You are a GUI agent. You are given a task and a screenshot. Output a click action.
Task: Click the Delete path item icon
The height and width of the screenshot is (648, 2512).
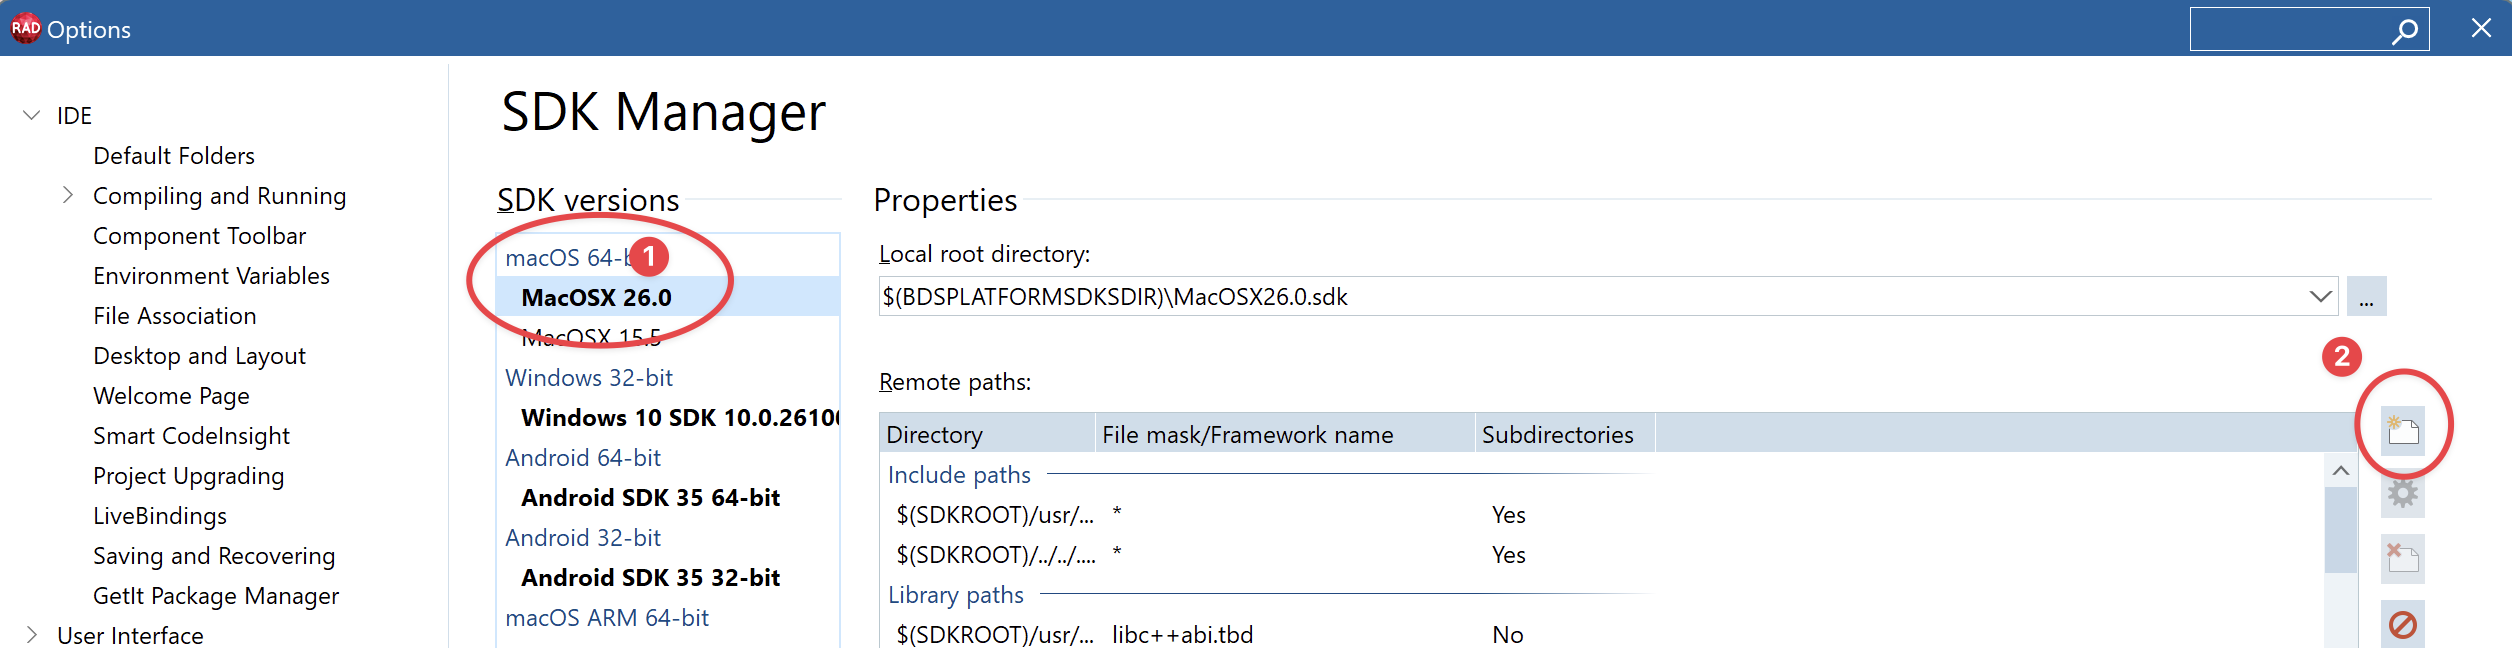click(2402, 558)
